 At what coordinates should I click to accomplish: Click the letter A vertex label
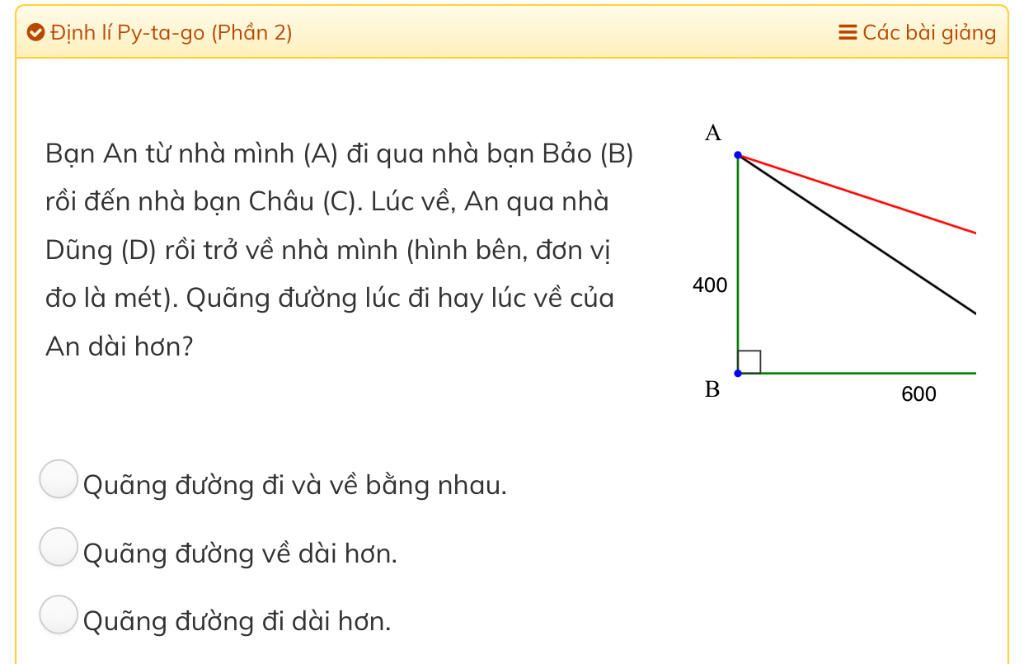pos(713,133)
